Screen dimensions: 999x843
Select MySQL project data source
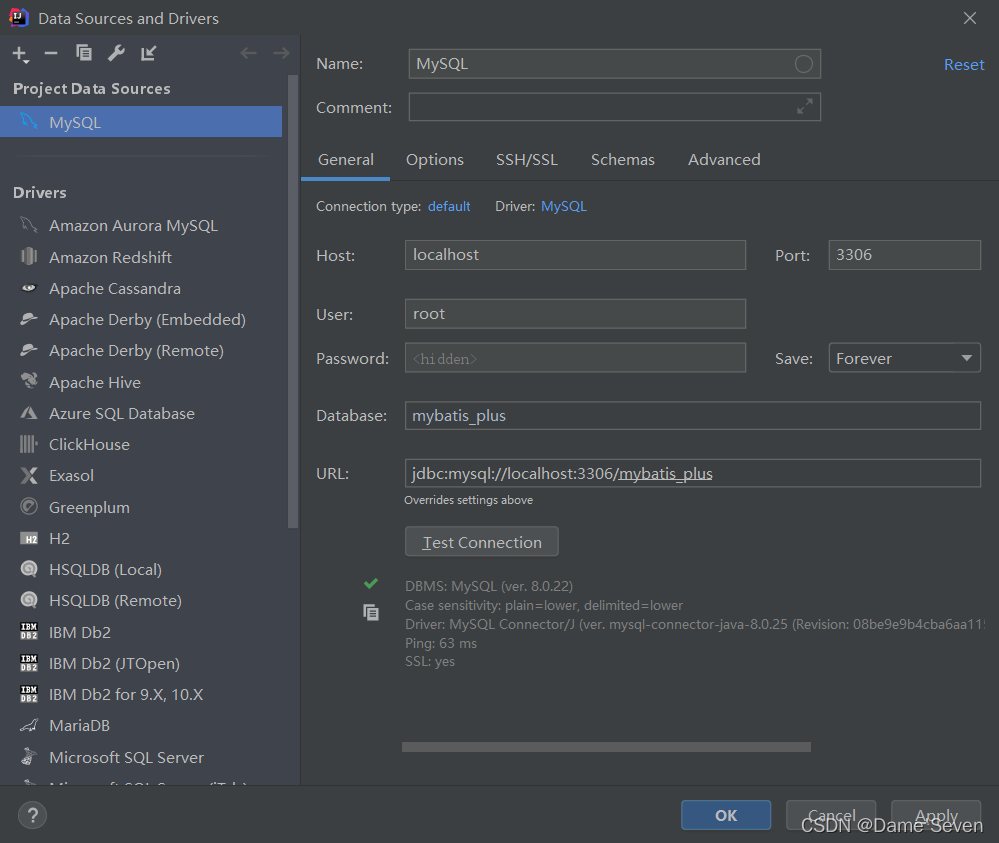point(141,122)
